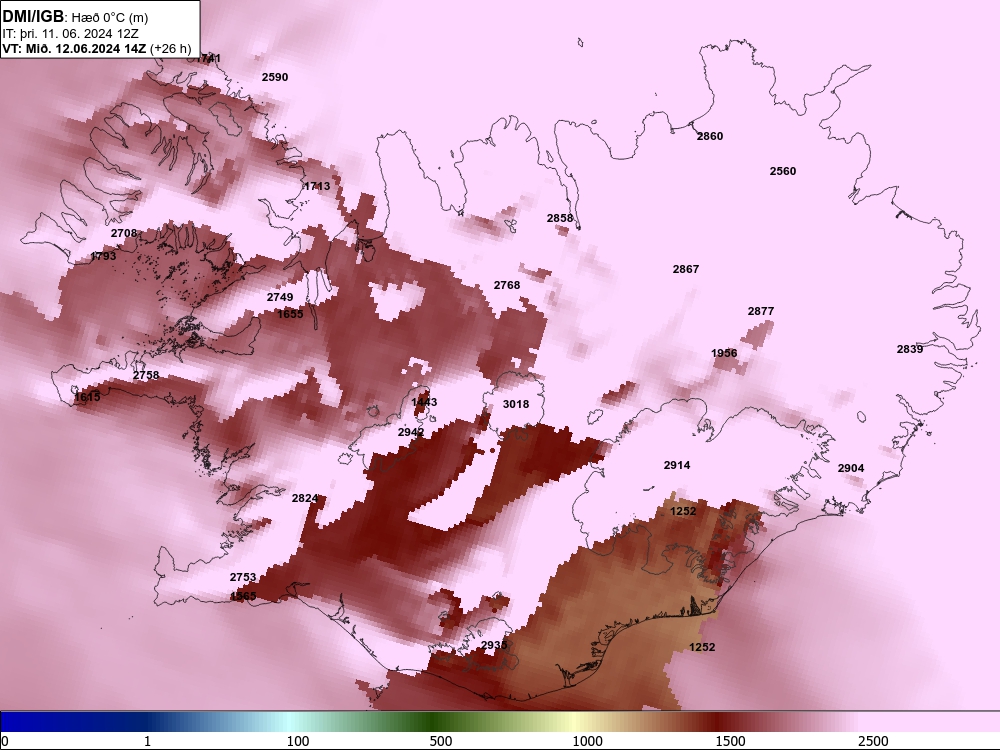The width and height of the screenshot is (1000, 750).
Task: Select the 1443 value label
Action: click(x=424, y=402)
